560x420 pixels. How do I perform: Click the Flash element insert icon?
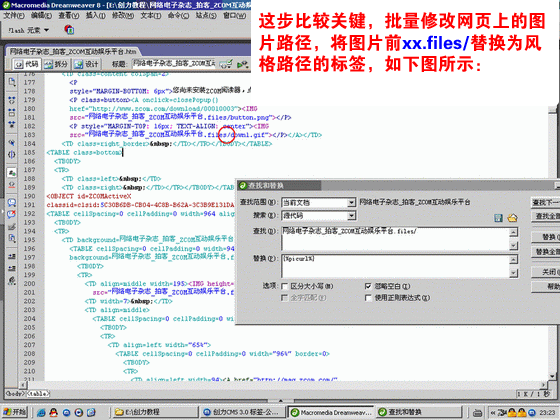coord(69,30)
